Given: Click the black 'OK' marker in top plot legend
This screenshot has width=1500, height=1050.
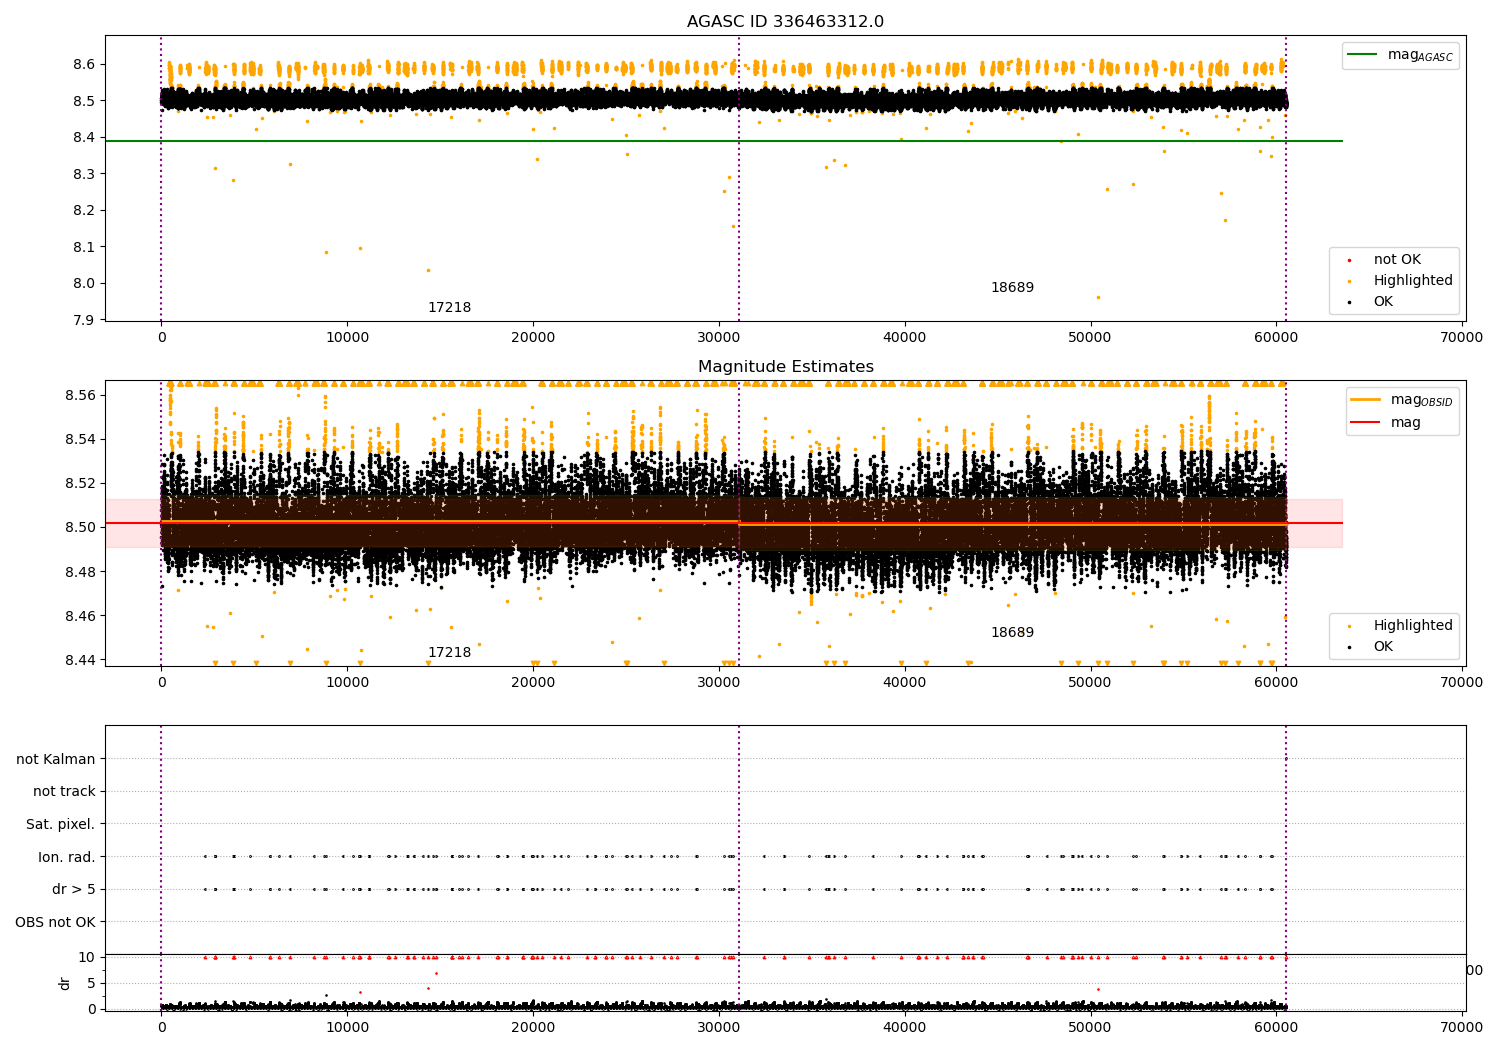Looking at the screenshot, I should [1350, 302].
